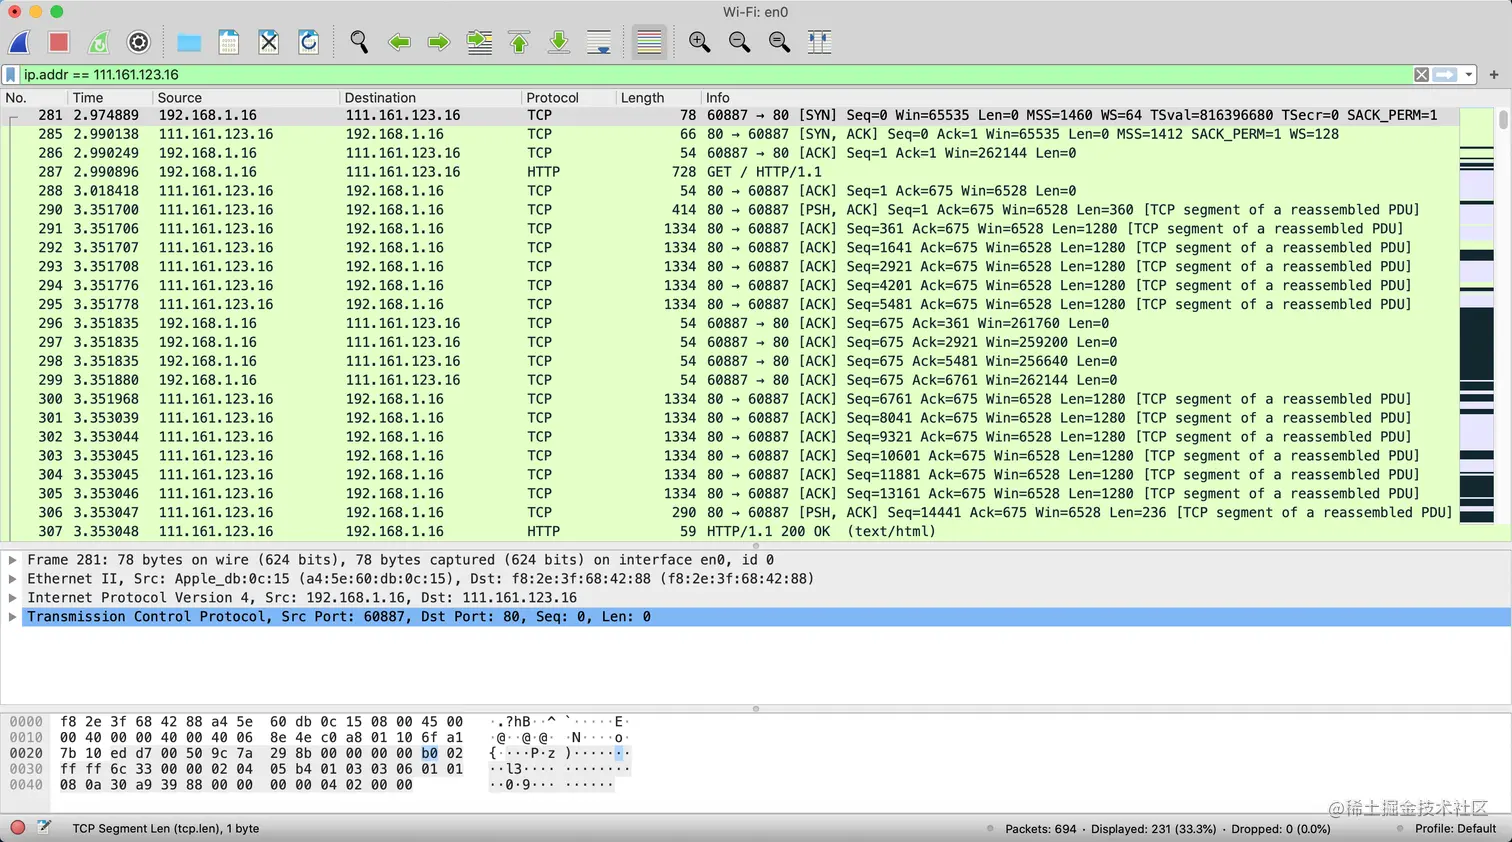
Task: Click hex offset row 0030
Action: pos(26,769)
